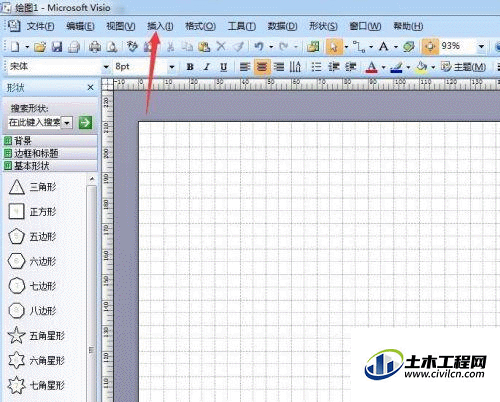Toggle Bold formatting
Image resolution: width=500 pixels, height=402 pixels.
[190, 67]
